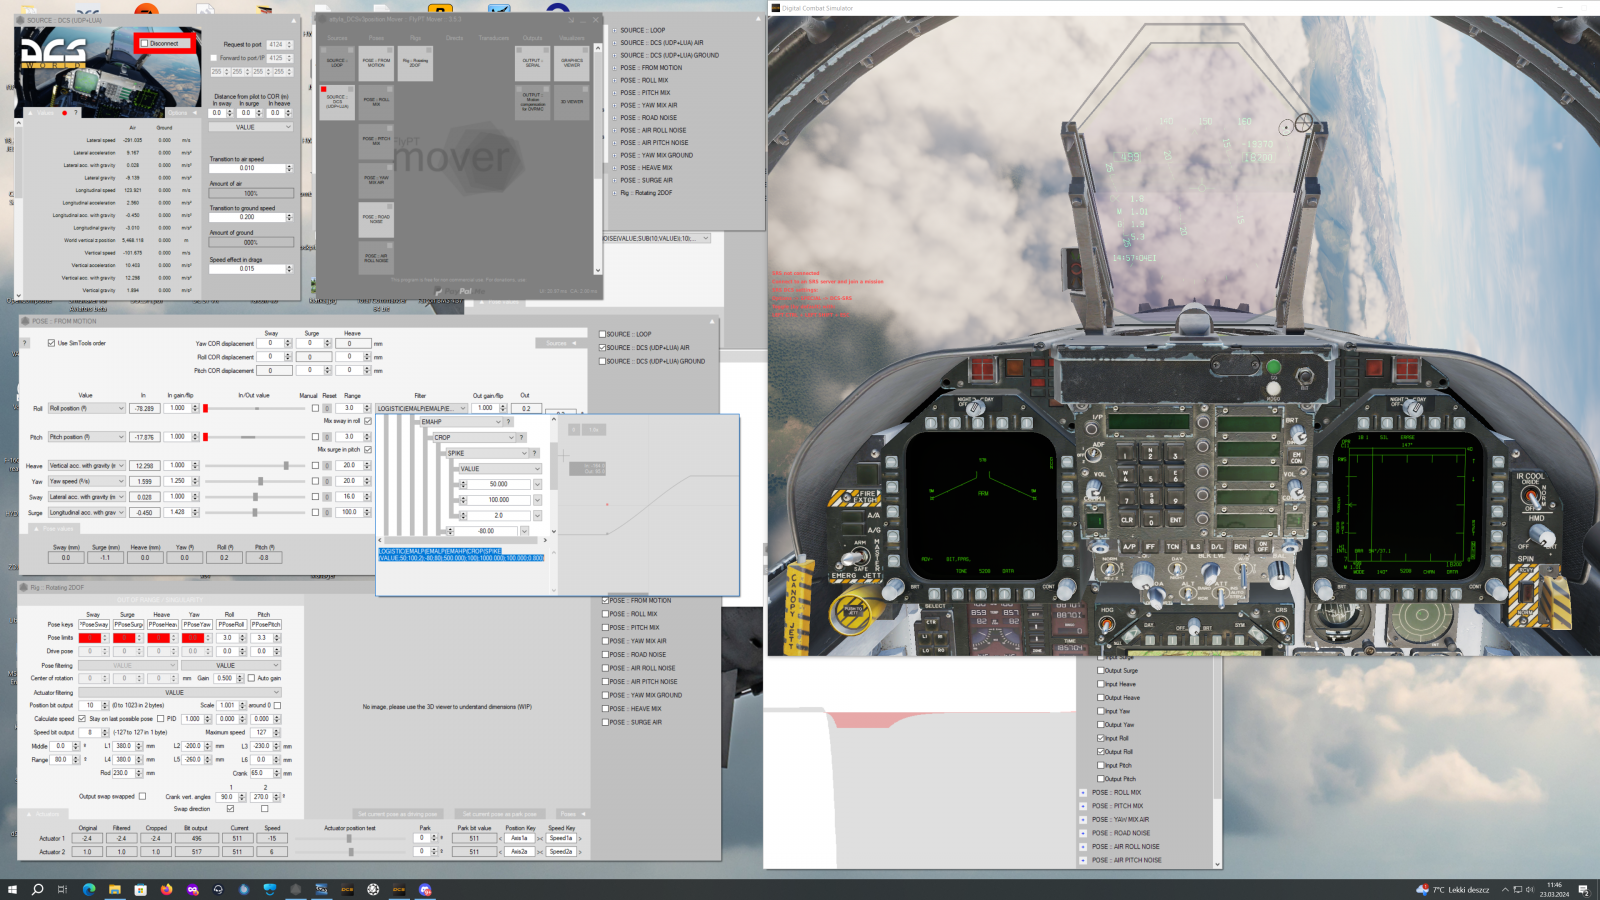1600x900 pixels.
Task: Select Transducers tab in FlyPT Mover
Action: (494, 38)
